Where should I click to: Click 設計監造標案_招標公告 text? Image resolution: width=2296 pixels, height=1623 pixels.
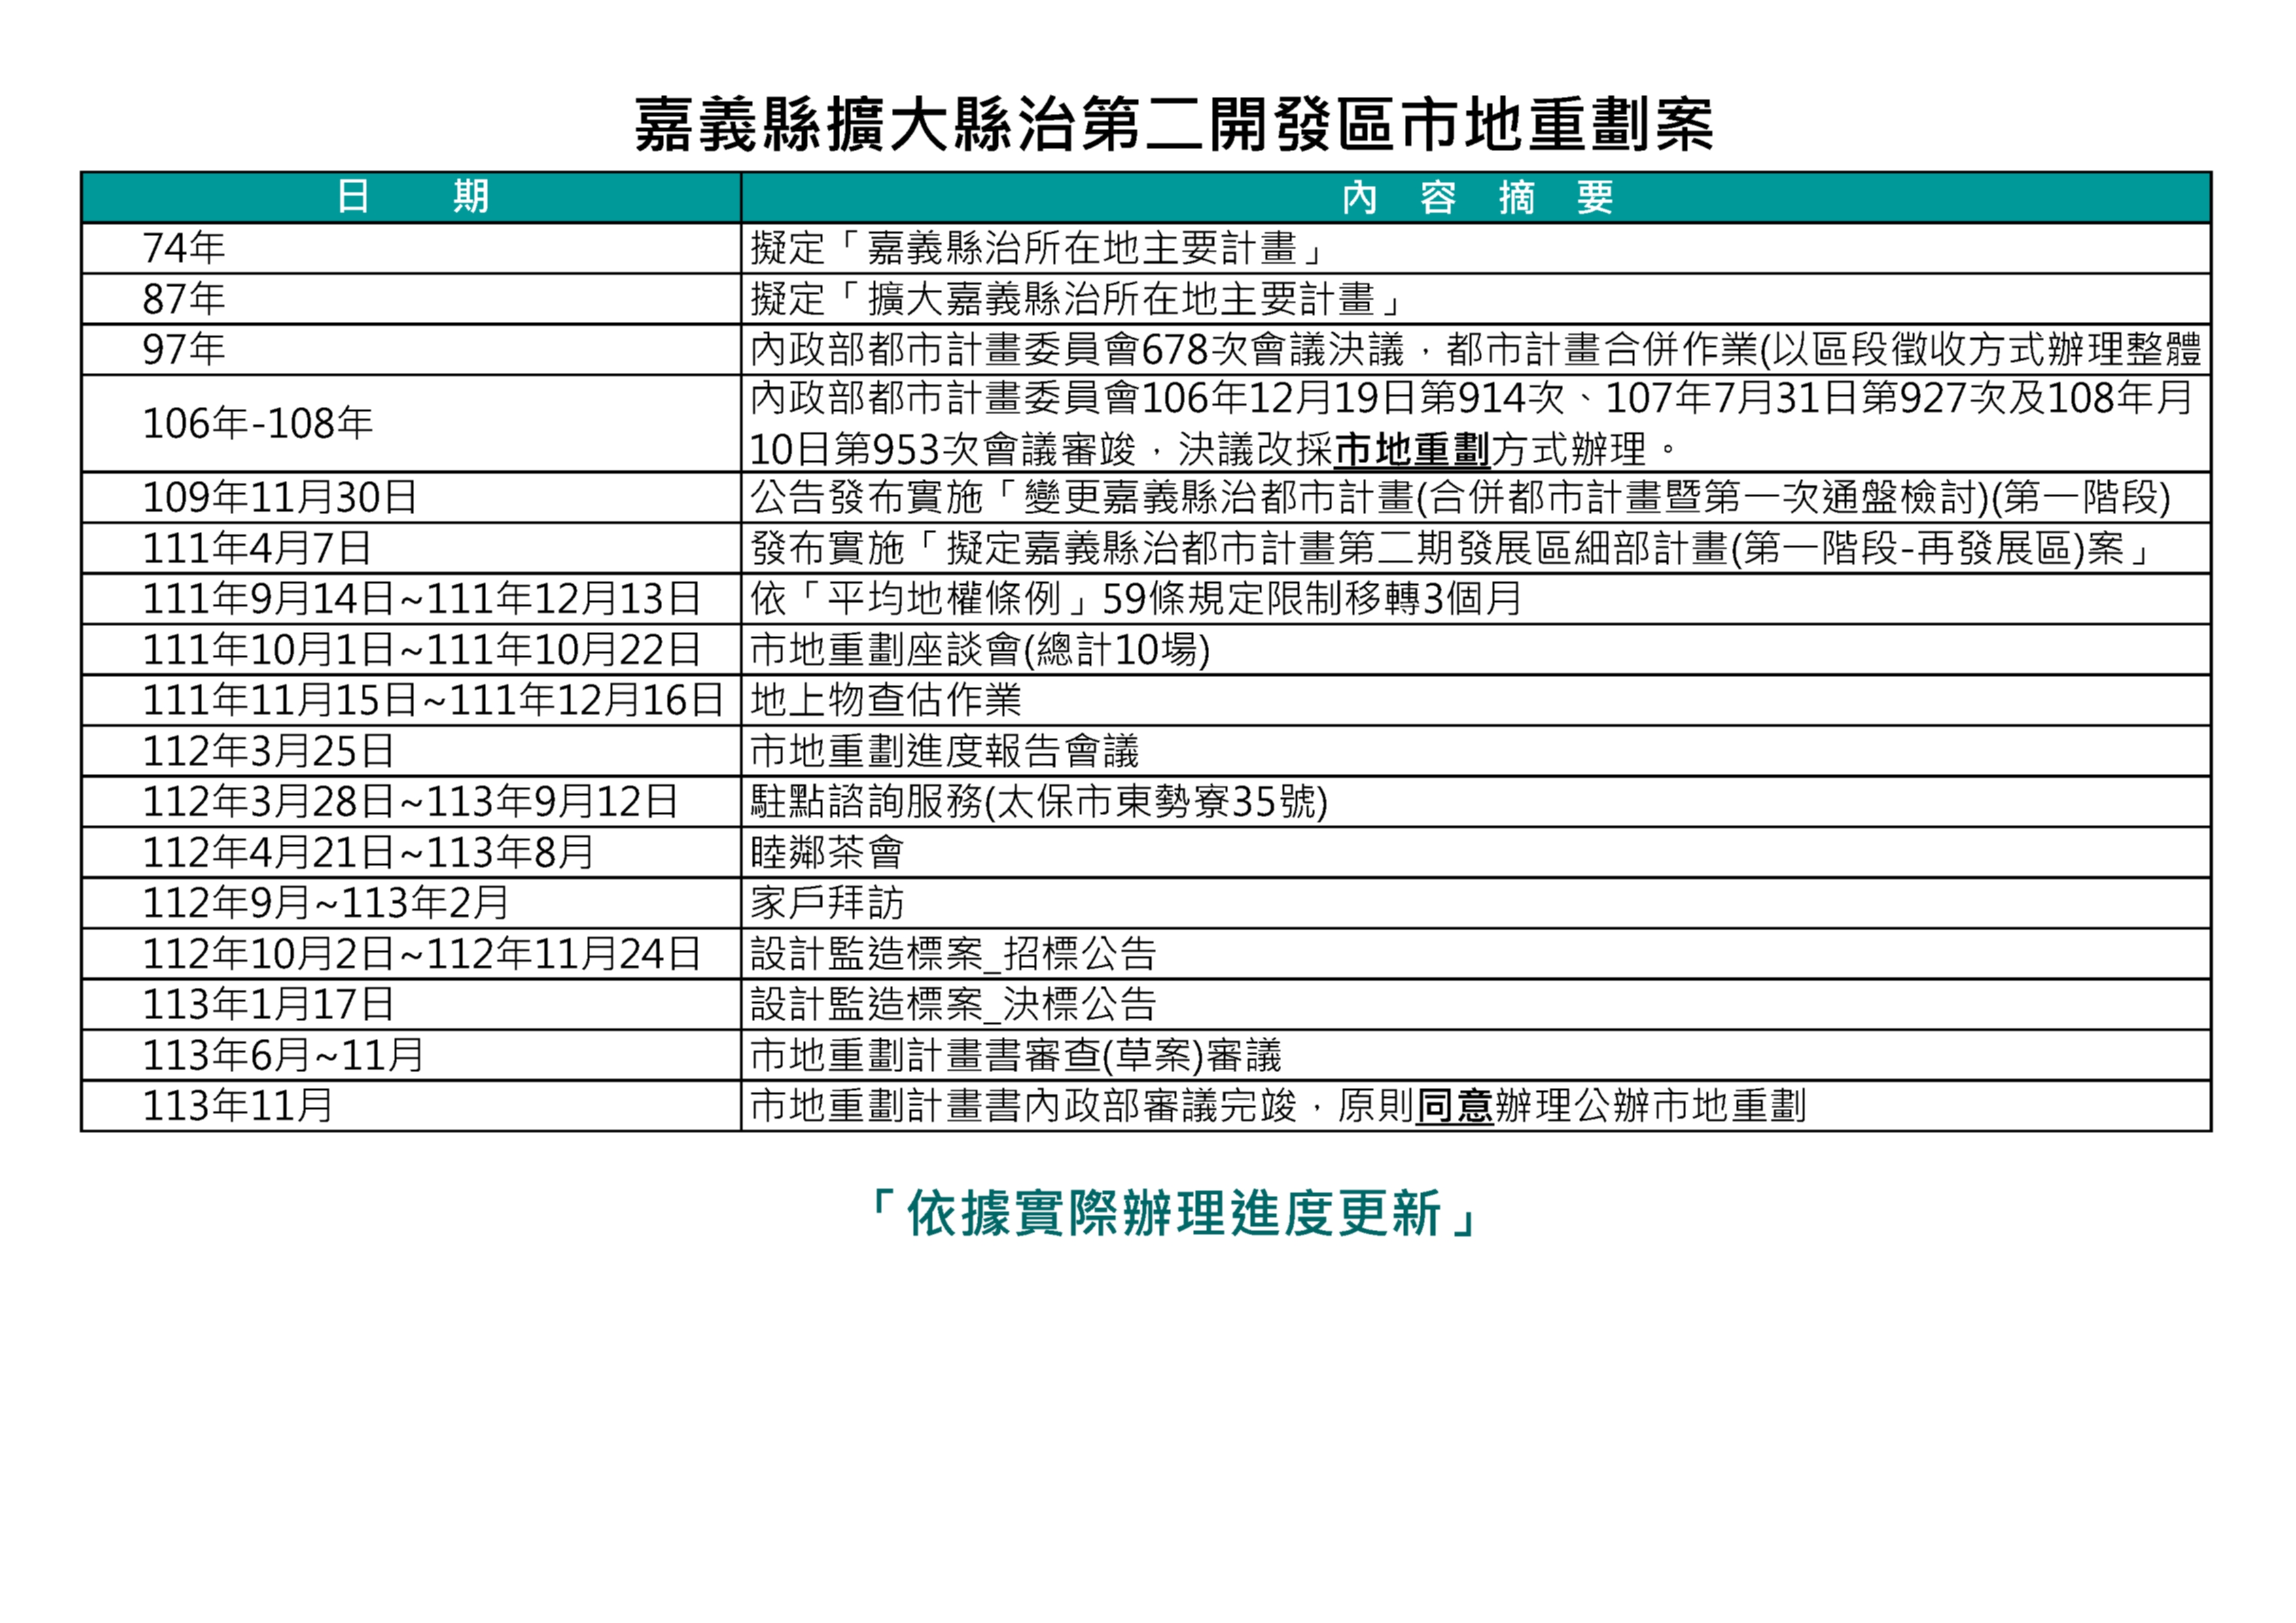point(953,954)
